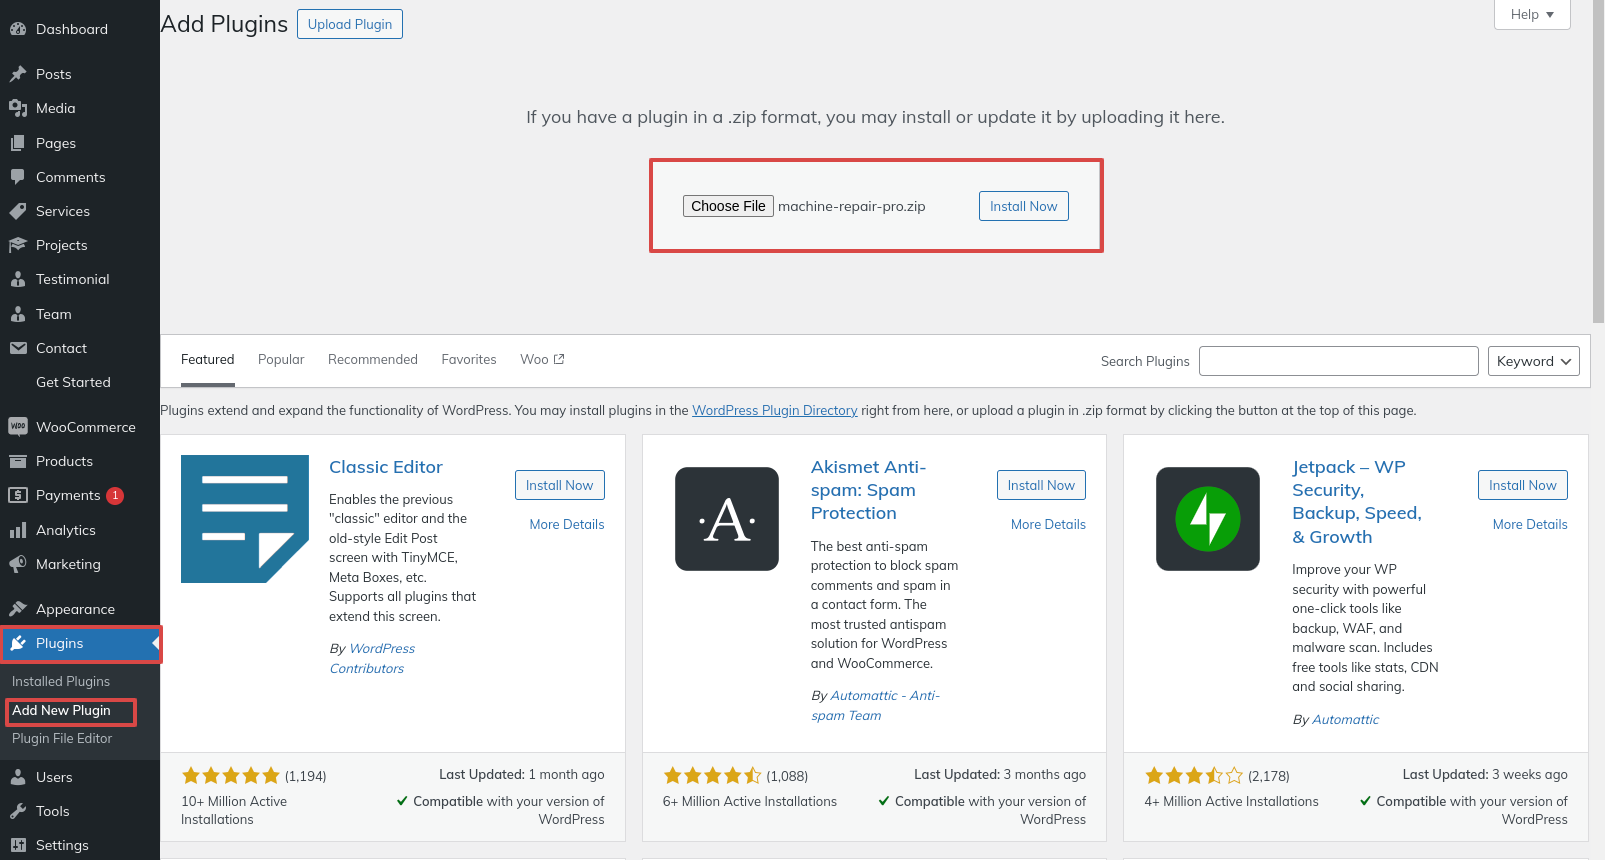Focus the Search Plugins input field

pyautogui.click(x=1339, y=361)
